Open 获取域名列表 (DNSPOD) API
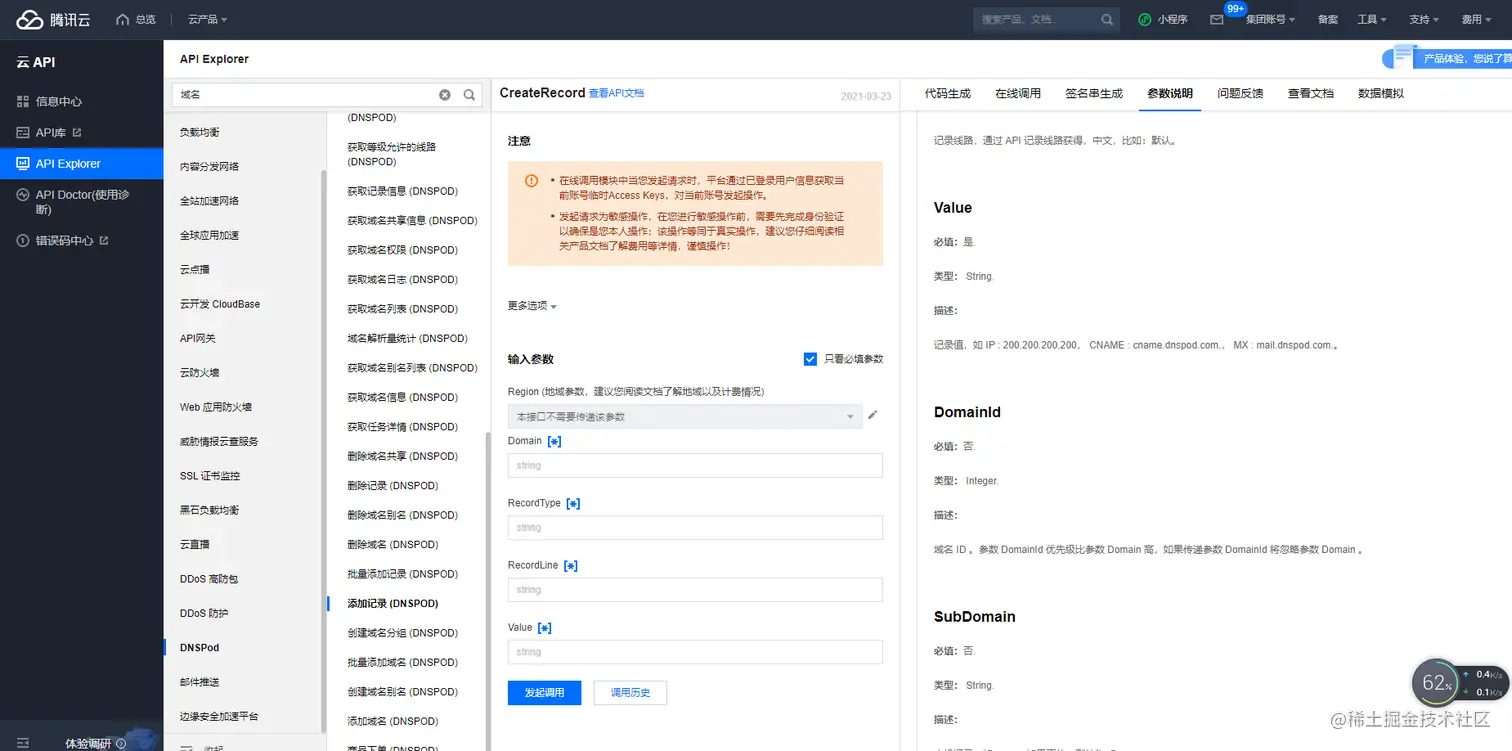This screenshot has width=1512, height=751. pos(403,309)
